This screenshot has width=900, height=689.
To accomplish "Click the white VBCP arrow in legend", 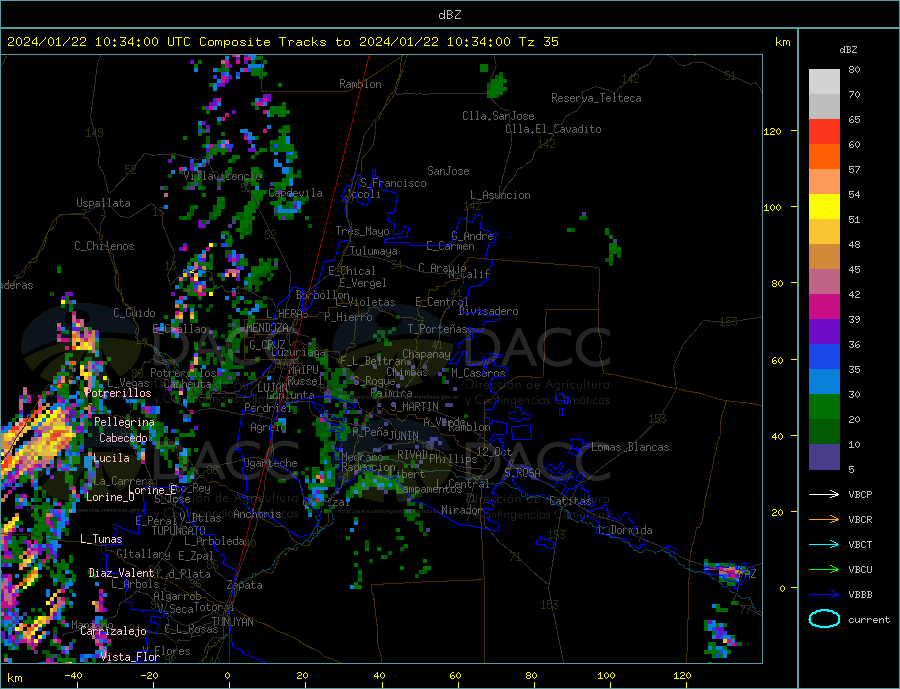I will click(x=824, y=494).
